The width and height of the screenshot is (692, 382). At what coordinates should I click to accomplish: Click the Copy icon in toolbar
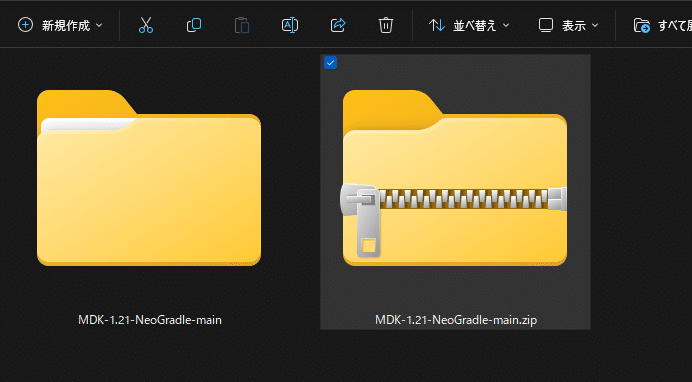[x=194, y=25]
